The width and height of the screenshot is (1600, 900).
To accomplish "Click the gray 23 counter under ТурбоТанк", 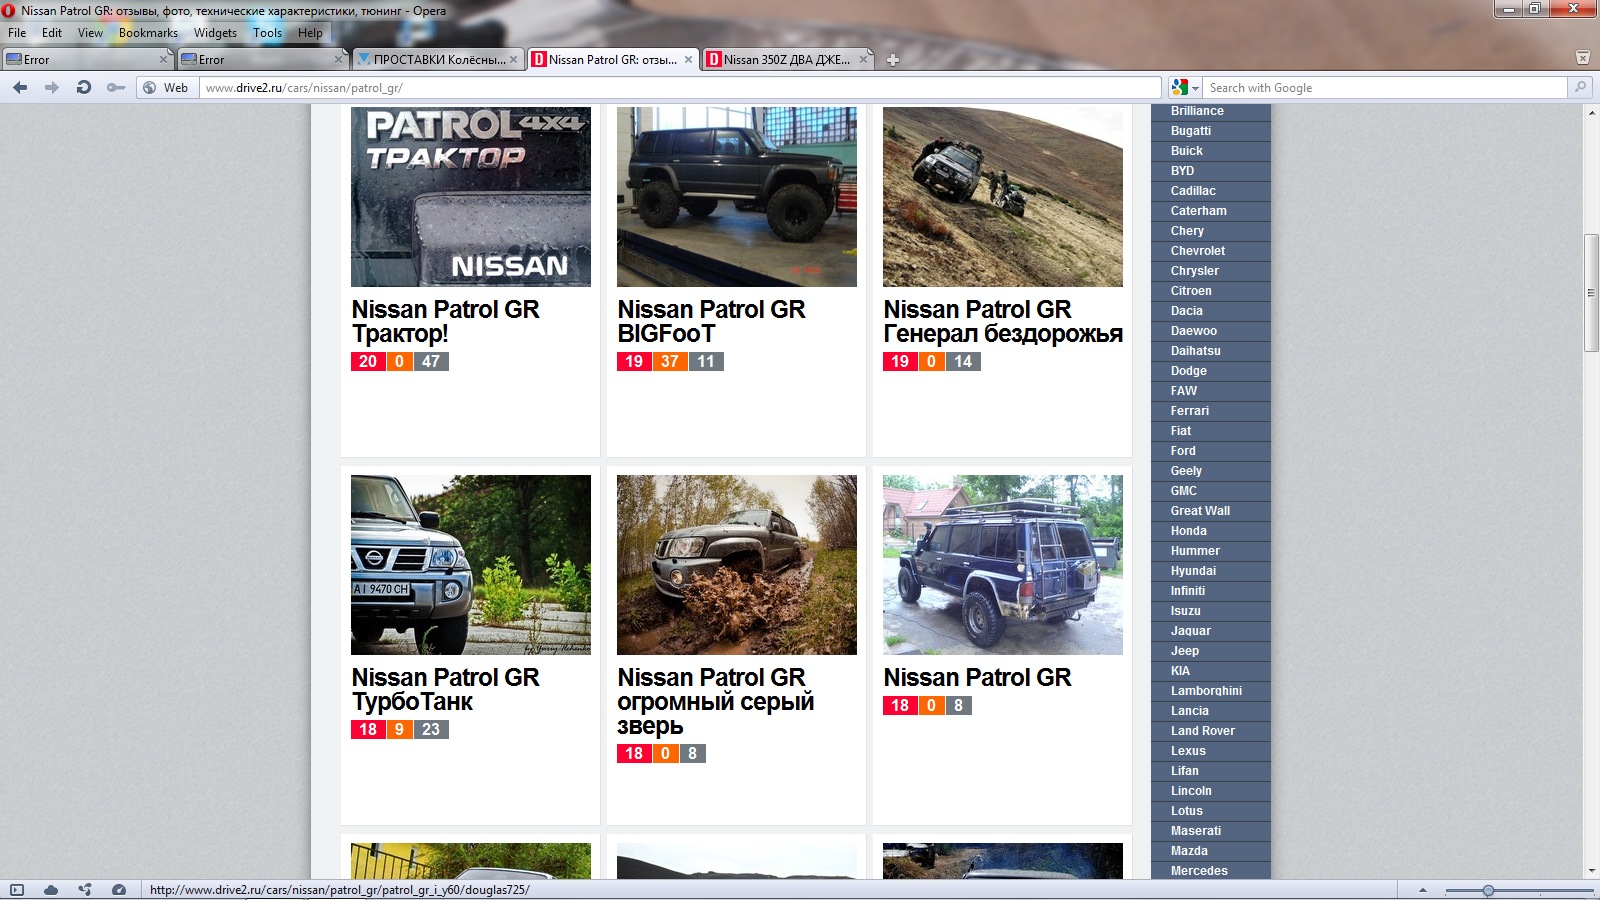I will click(431, 730).
